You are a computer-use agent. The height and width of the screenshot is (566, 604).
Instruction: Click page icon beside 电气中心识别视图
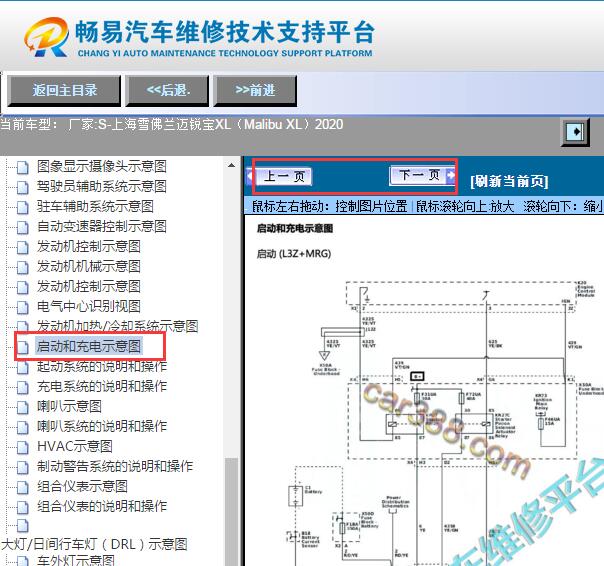pyautogui.click(x=23, y=307)
